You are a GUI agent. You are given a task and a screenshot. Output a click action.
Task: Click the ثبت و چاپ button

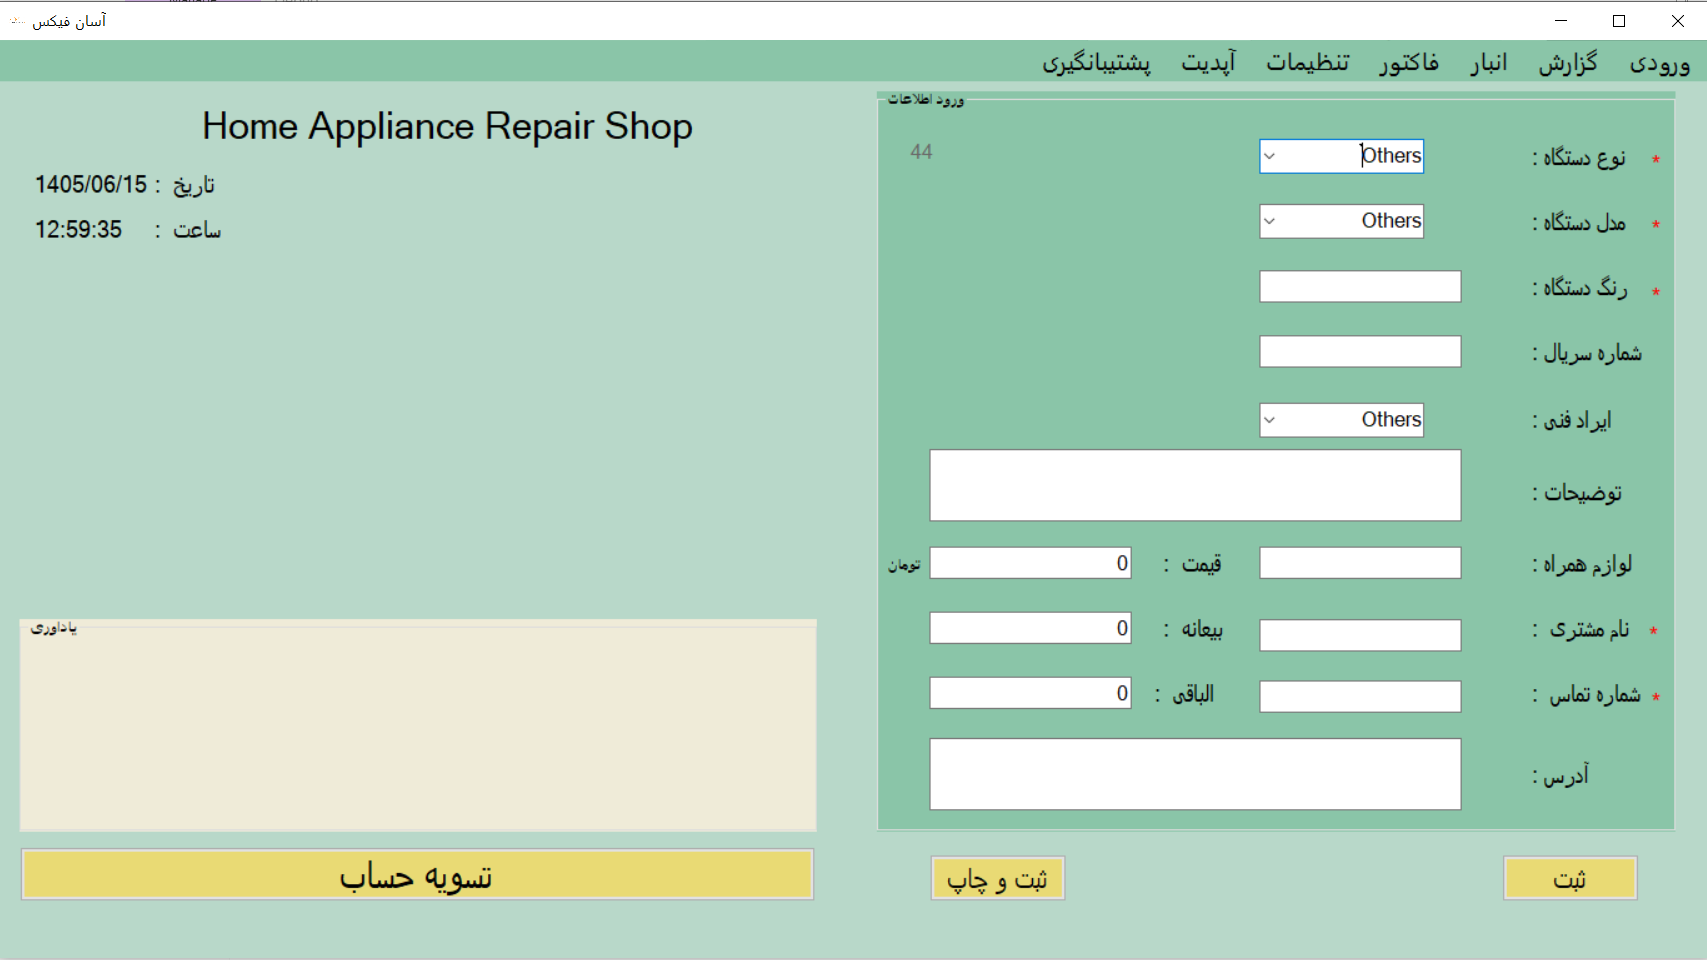pyautogui.click(x=997, y=878)
